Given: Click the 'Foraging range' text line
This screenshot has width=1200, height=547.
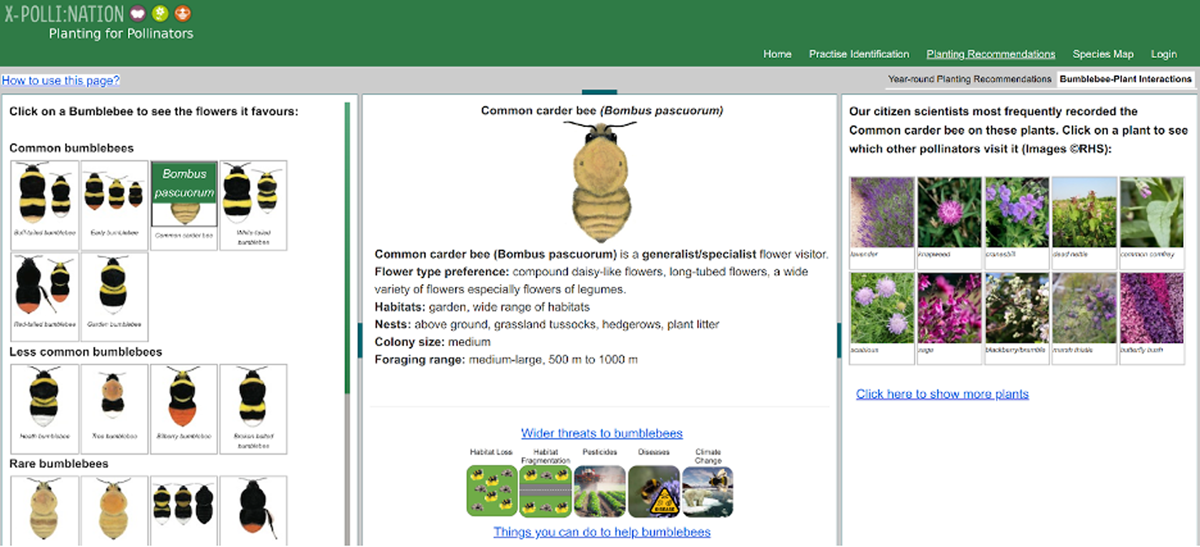Looking at the screenshot, I should 506,360.
